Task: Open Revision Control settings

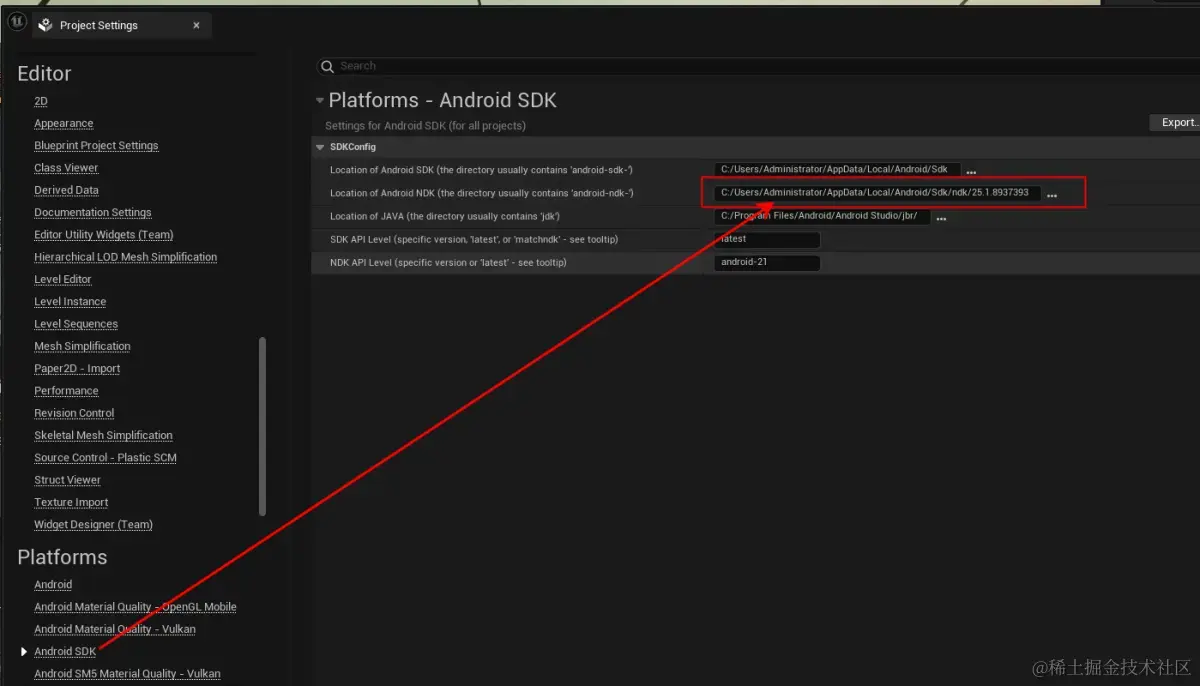Action: (74, 413)
